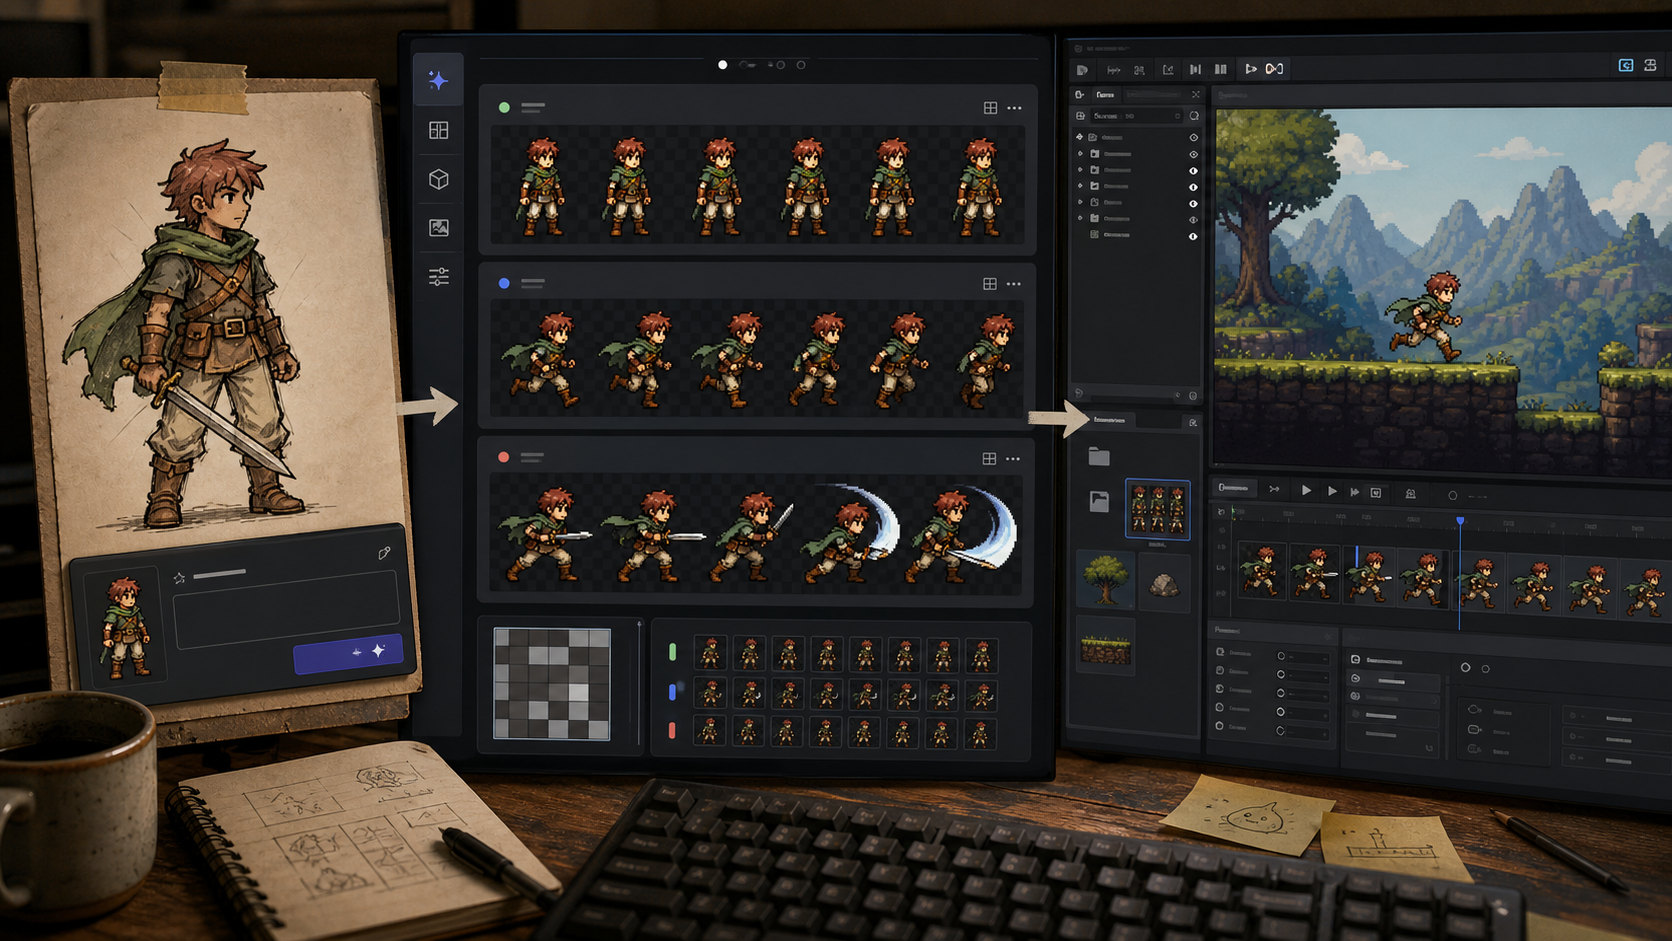This screenshot has width=1672, height=941.
Task: Open the image gallery sidebar icon
Action: [438, 228]
